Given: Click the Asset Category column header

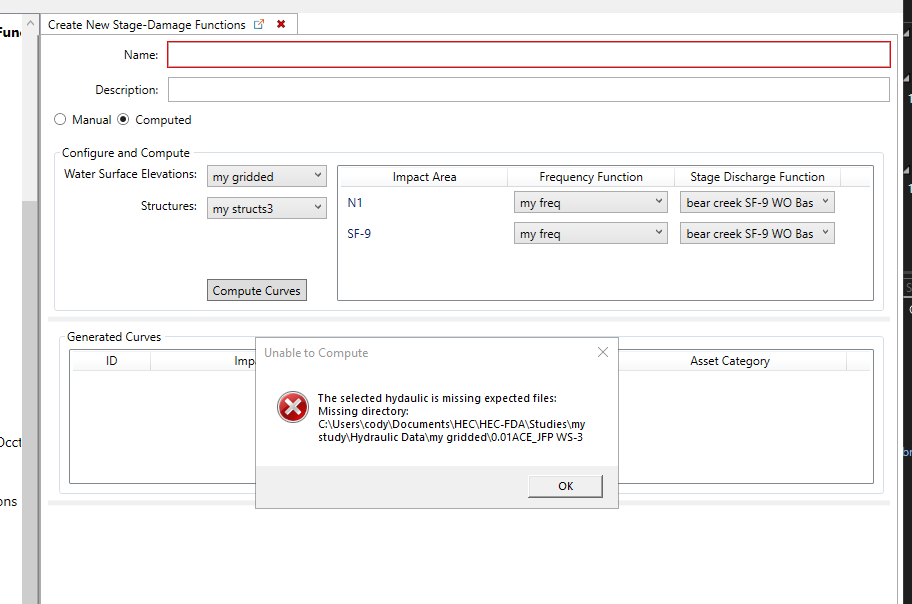Looking at the screenshot, I should (x=730, y=361).
